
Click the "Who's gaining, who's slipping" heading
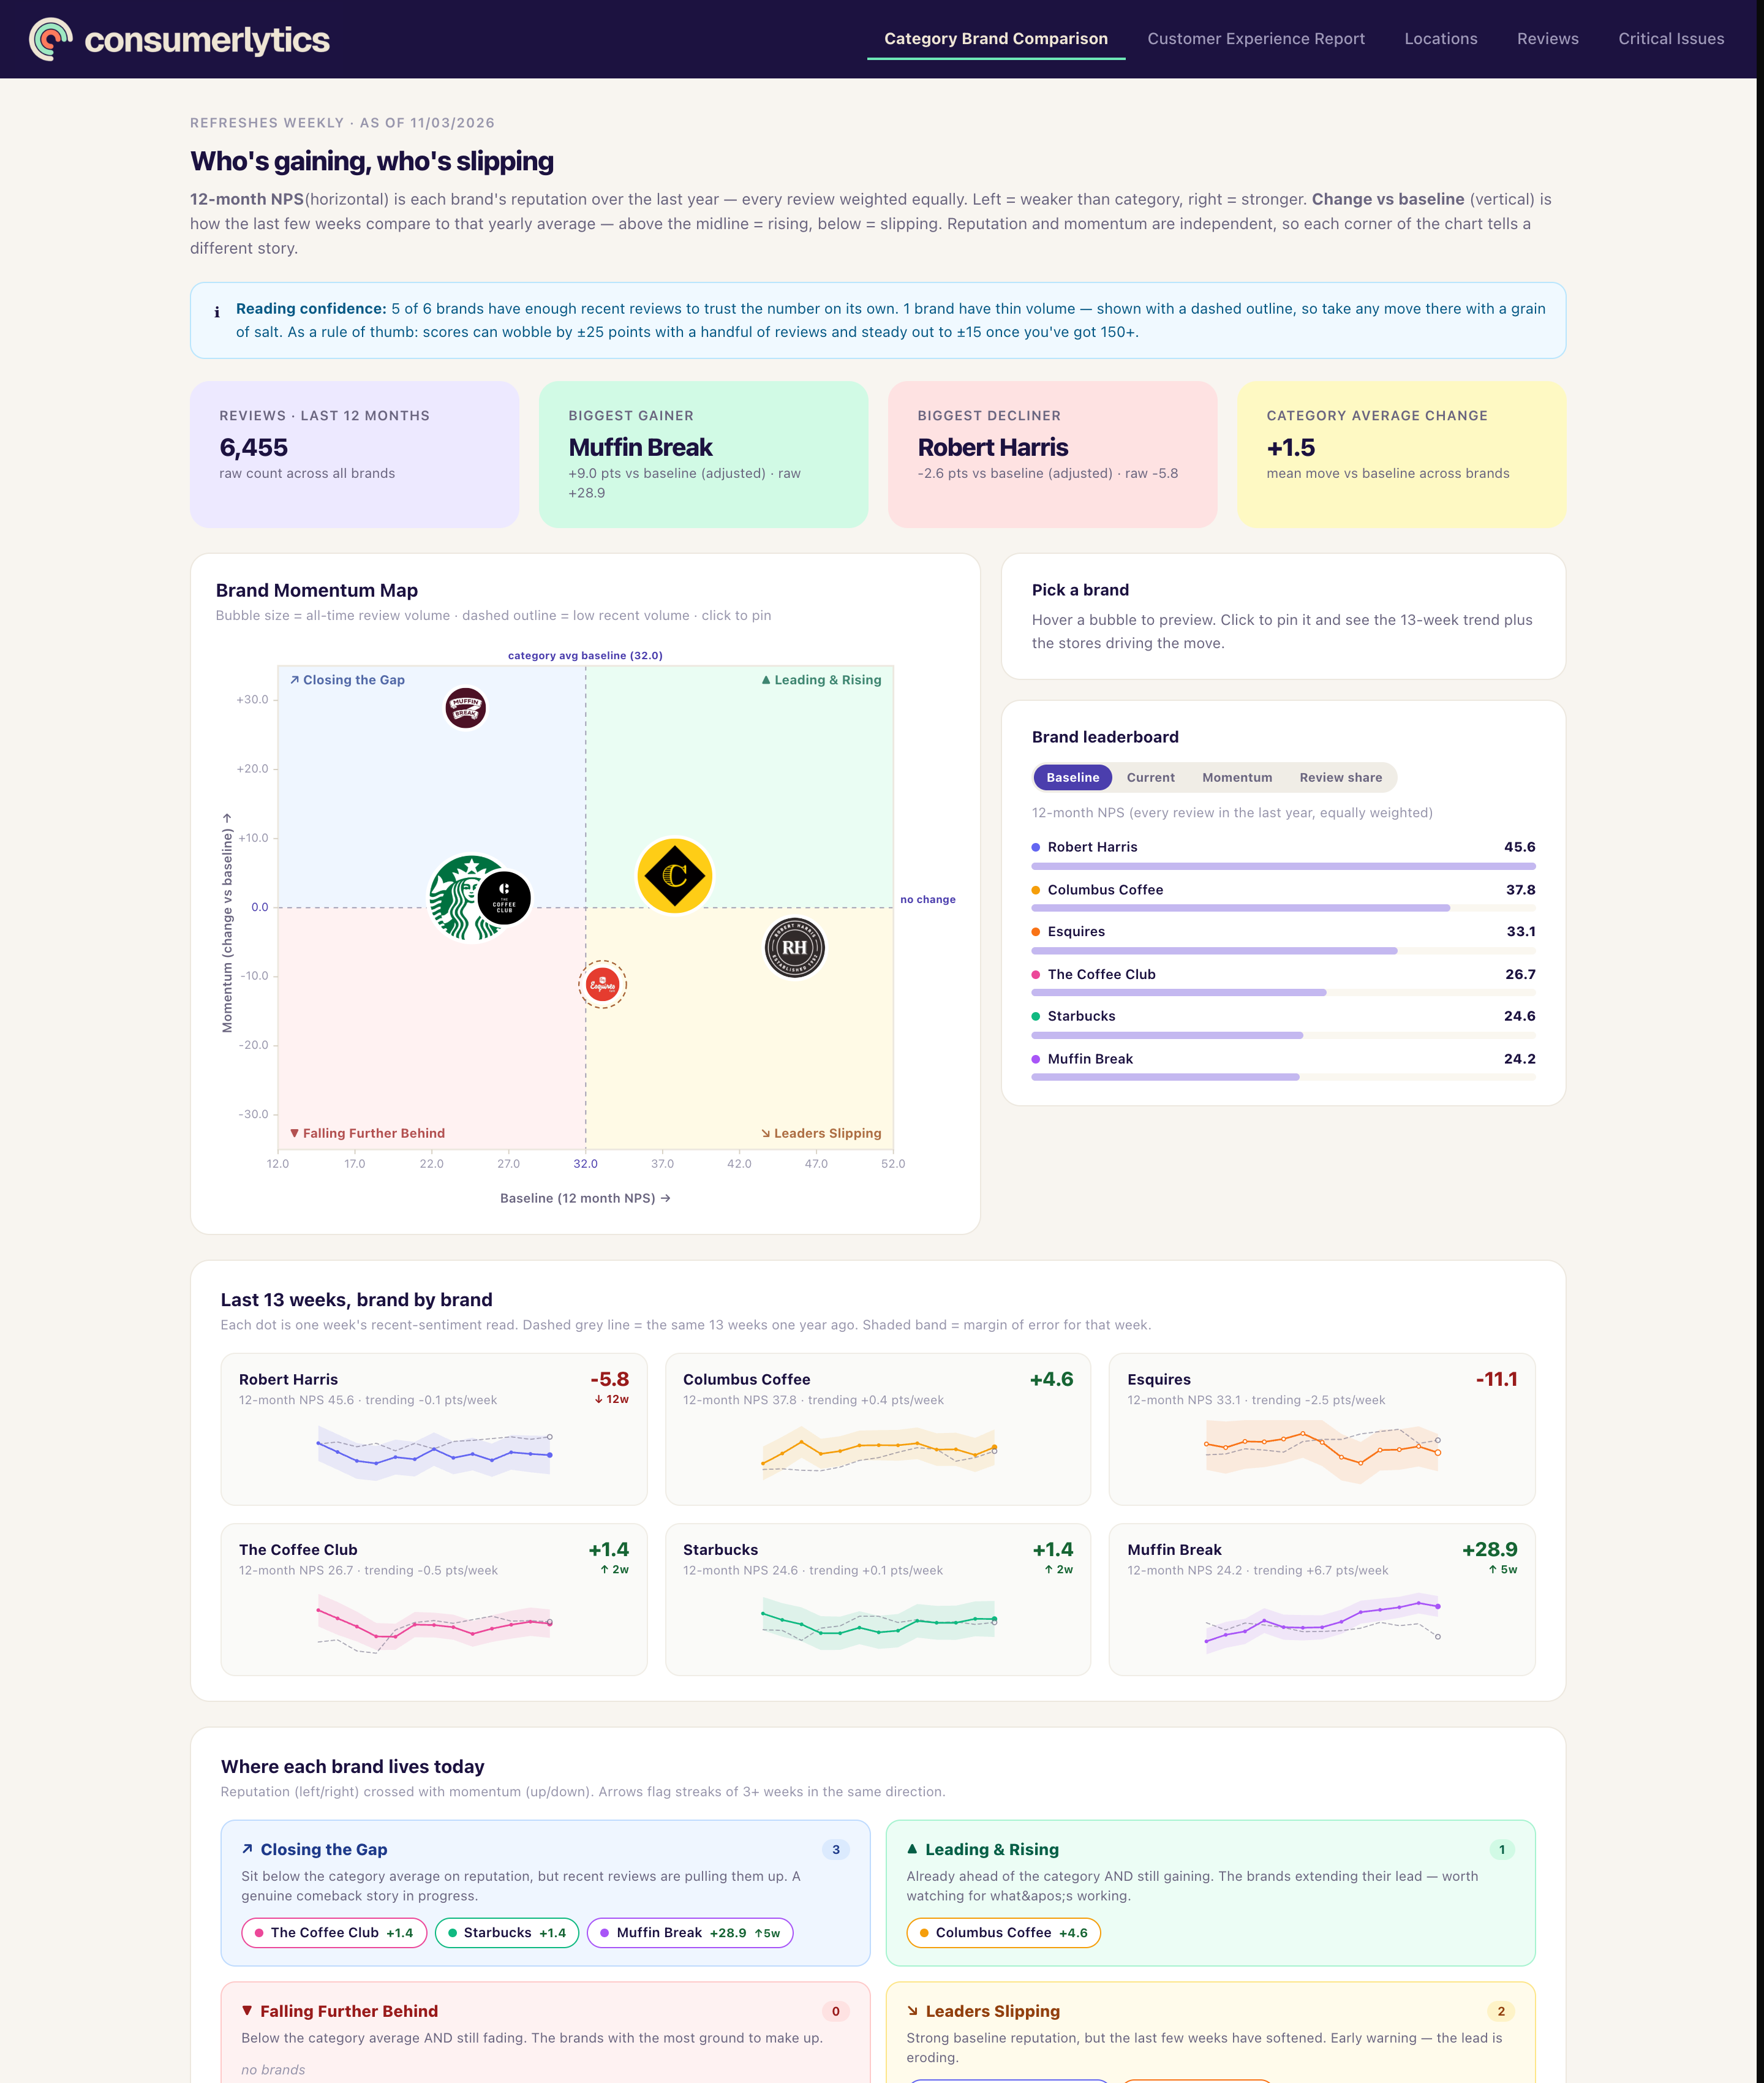click(x=372, y=161)
